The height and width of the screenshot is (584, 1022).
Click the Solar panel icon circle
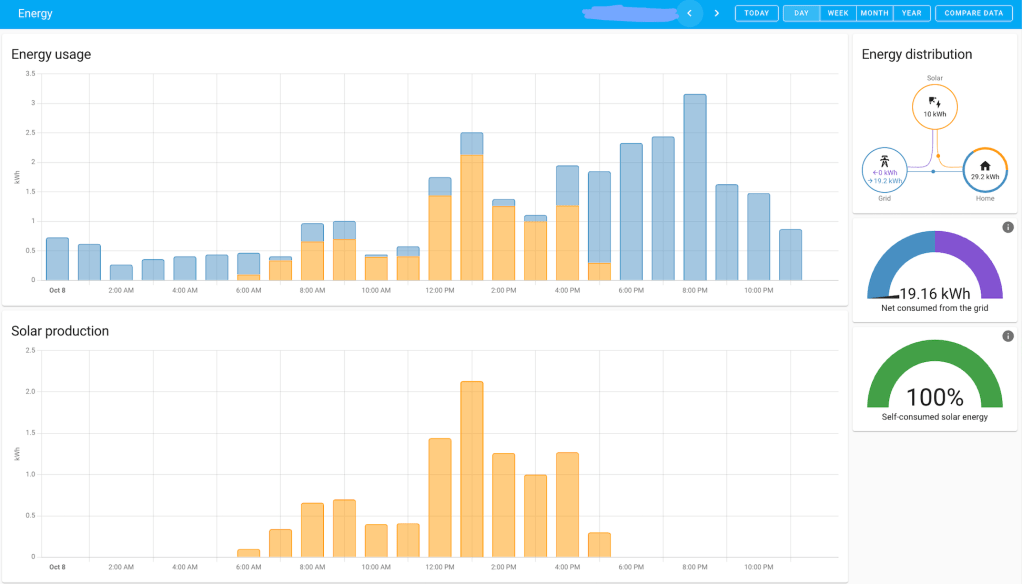pos(934,107)
